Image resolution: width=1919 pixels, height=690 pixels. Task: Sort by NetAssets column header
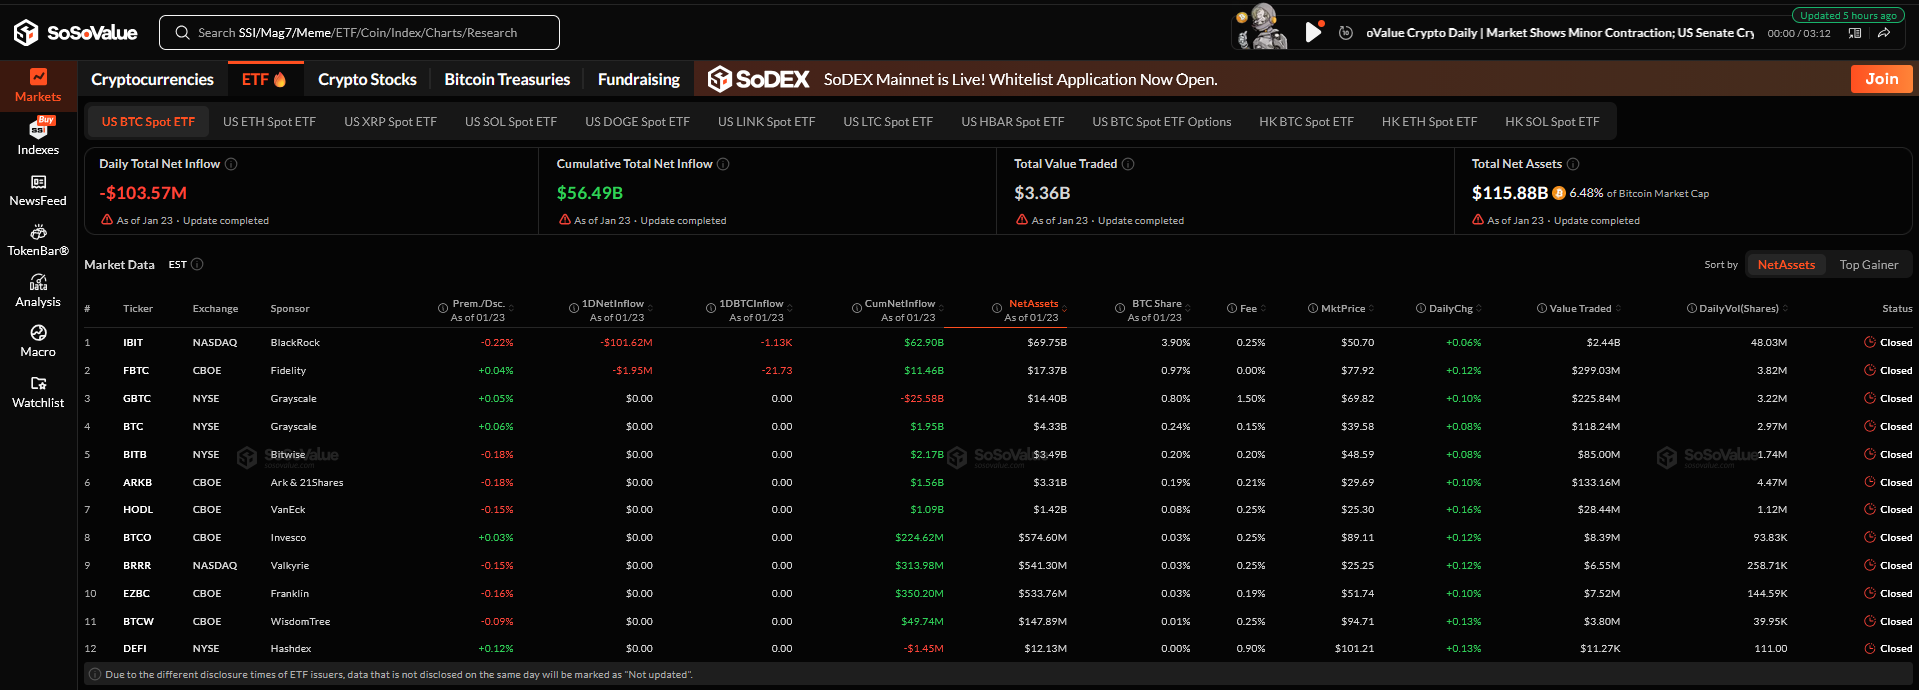[x=1032, y=303]
